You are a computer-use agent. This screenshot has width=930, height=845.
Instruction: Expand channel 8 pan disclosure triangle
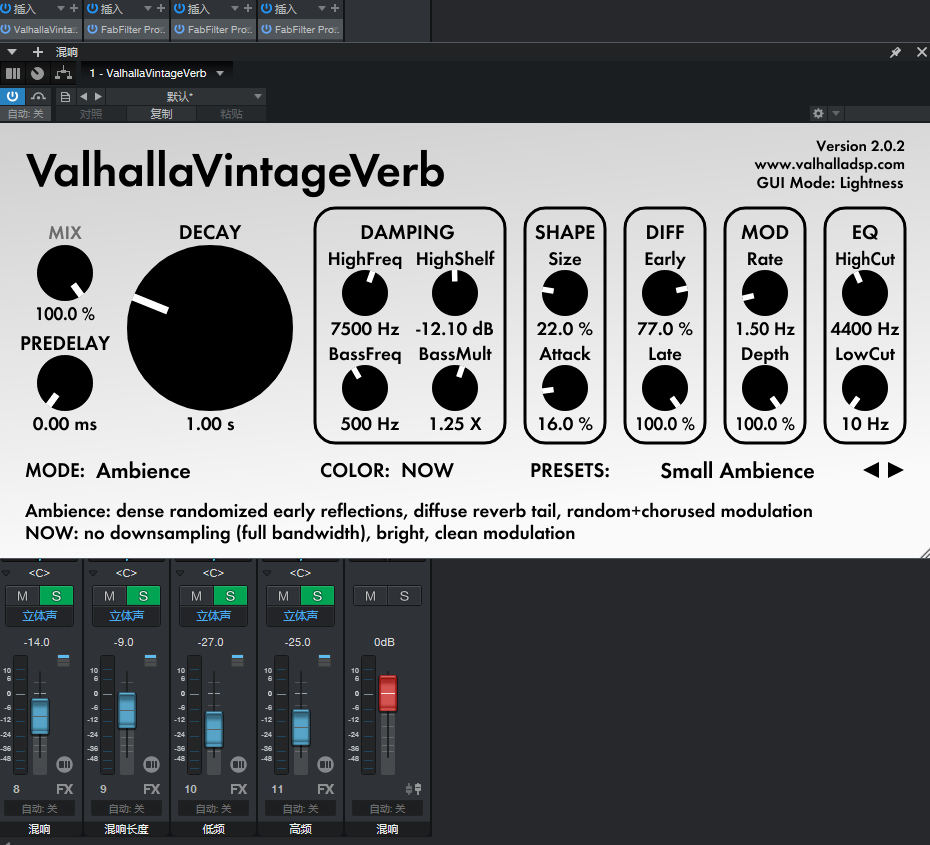click(x=7, y=573)
